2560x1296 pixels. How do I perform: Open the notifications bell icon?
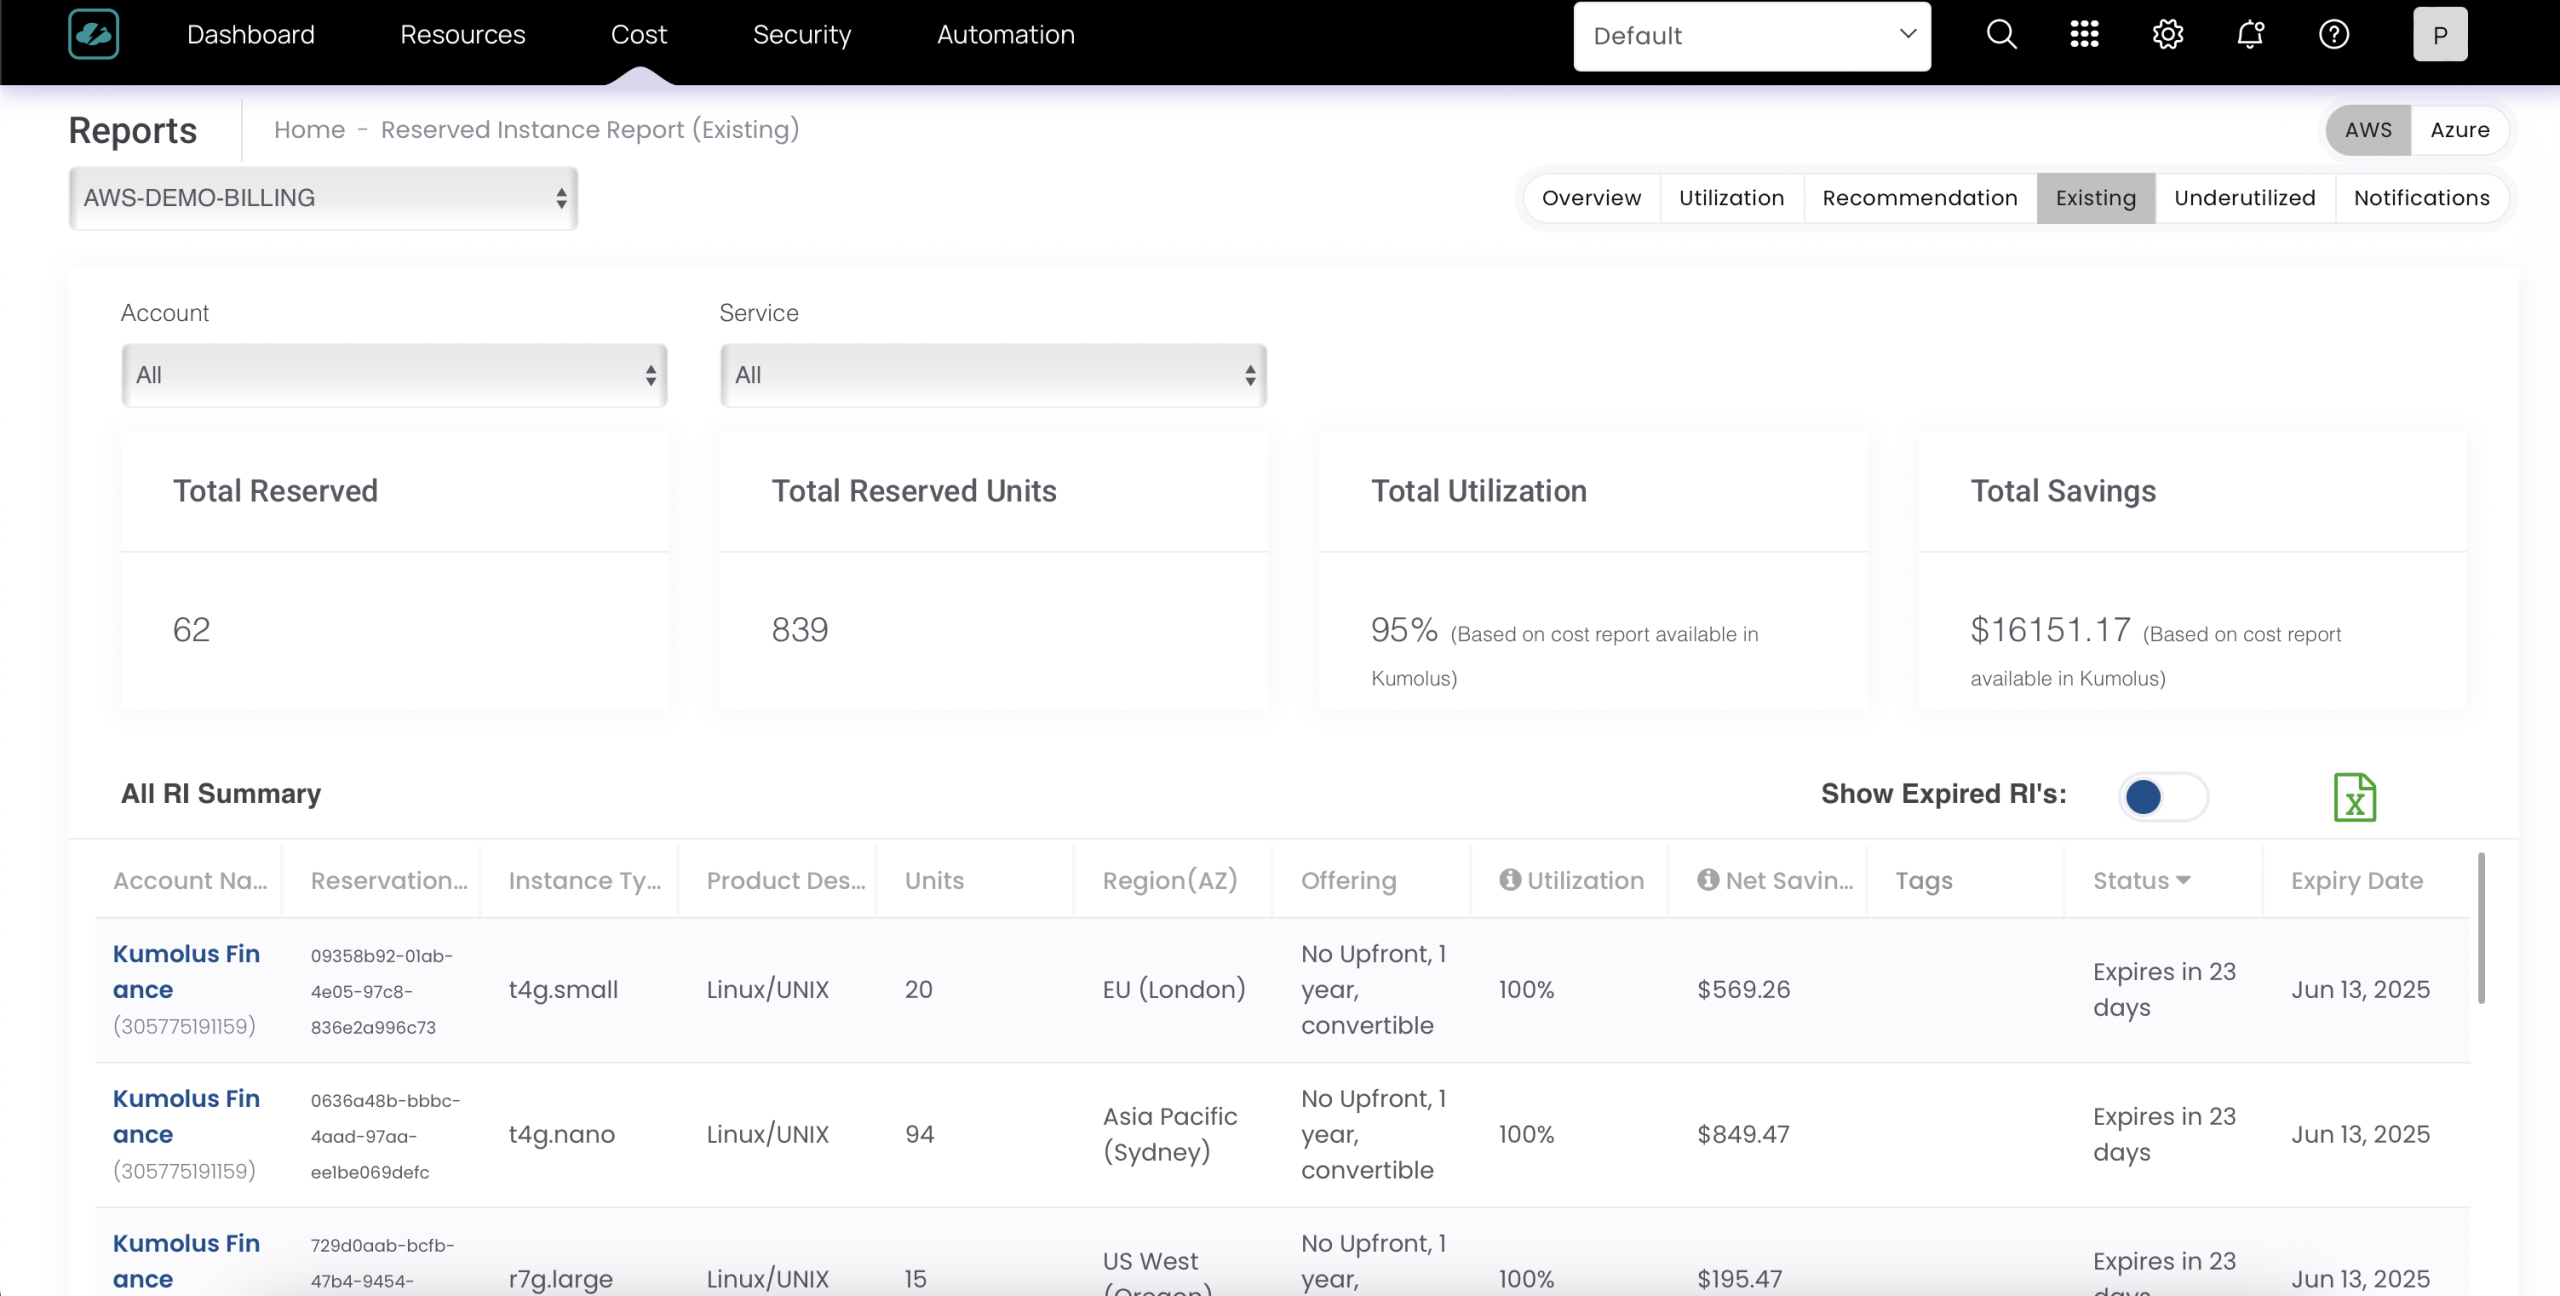pos(2250,35)
